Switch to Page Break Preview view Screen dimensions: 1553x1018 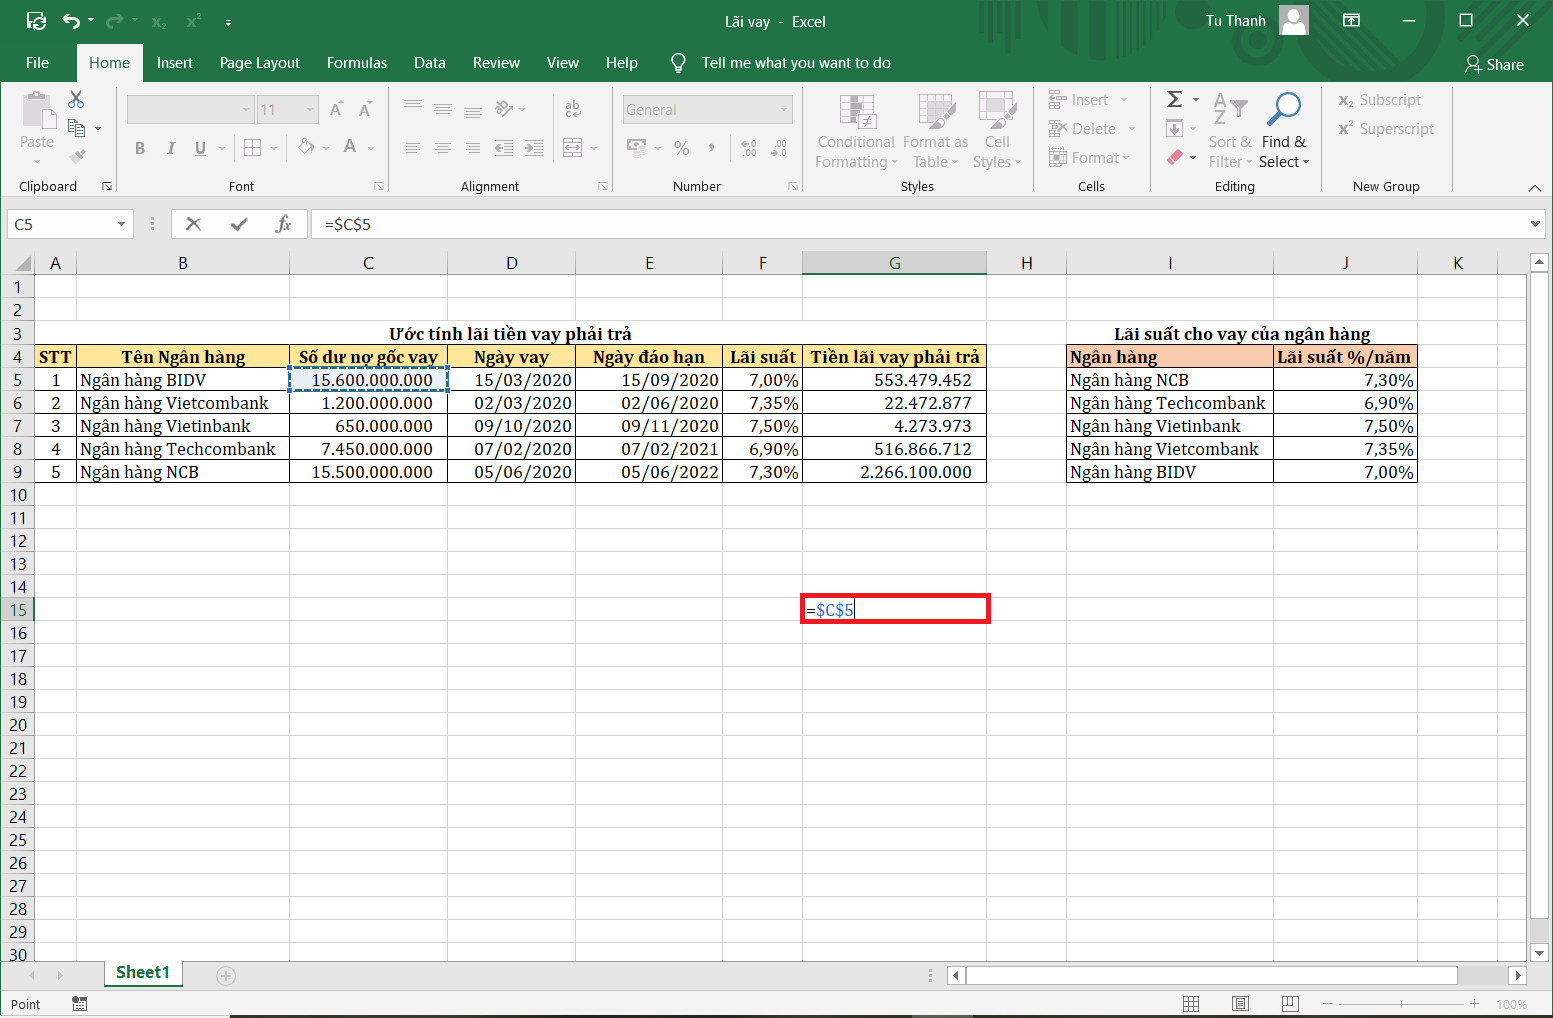click(x=1290, y=1003)
